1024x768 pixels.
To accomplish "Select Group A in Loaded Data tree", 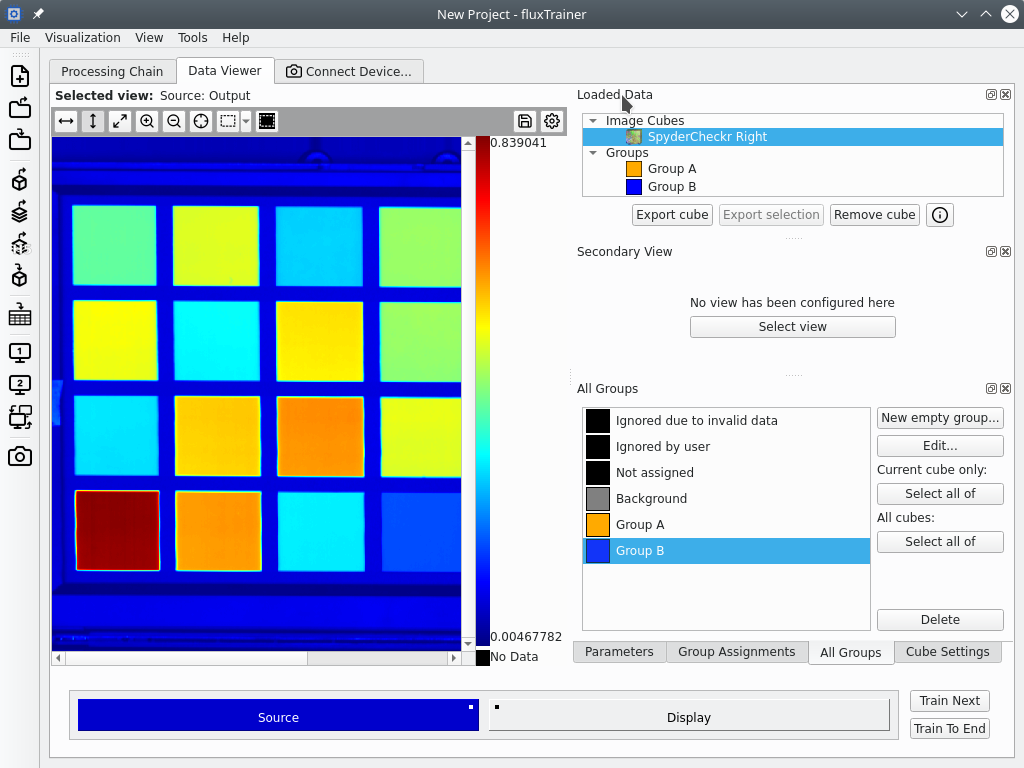I will [x=792, y=168].
